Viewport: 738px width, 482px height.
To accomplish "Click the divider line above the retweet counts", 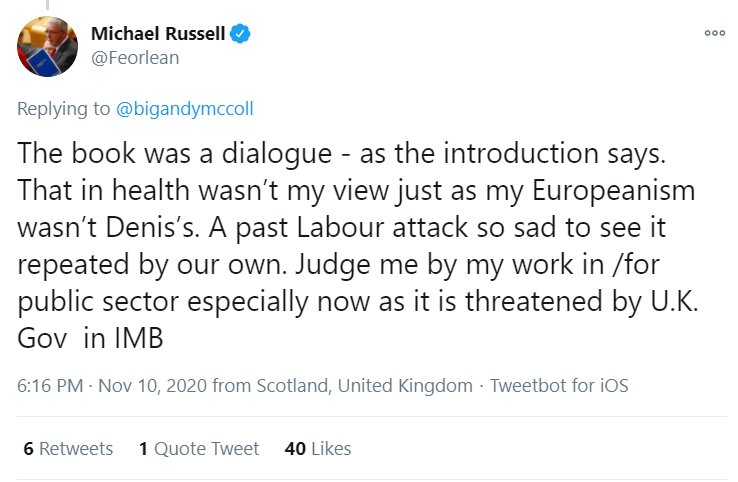I will tap(372, 417).
